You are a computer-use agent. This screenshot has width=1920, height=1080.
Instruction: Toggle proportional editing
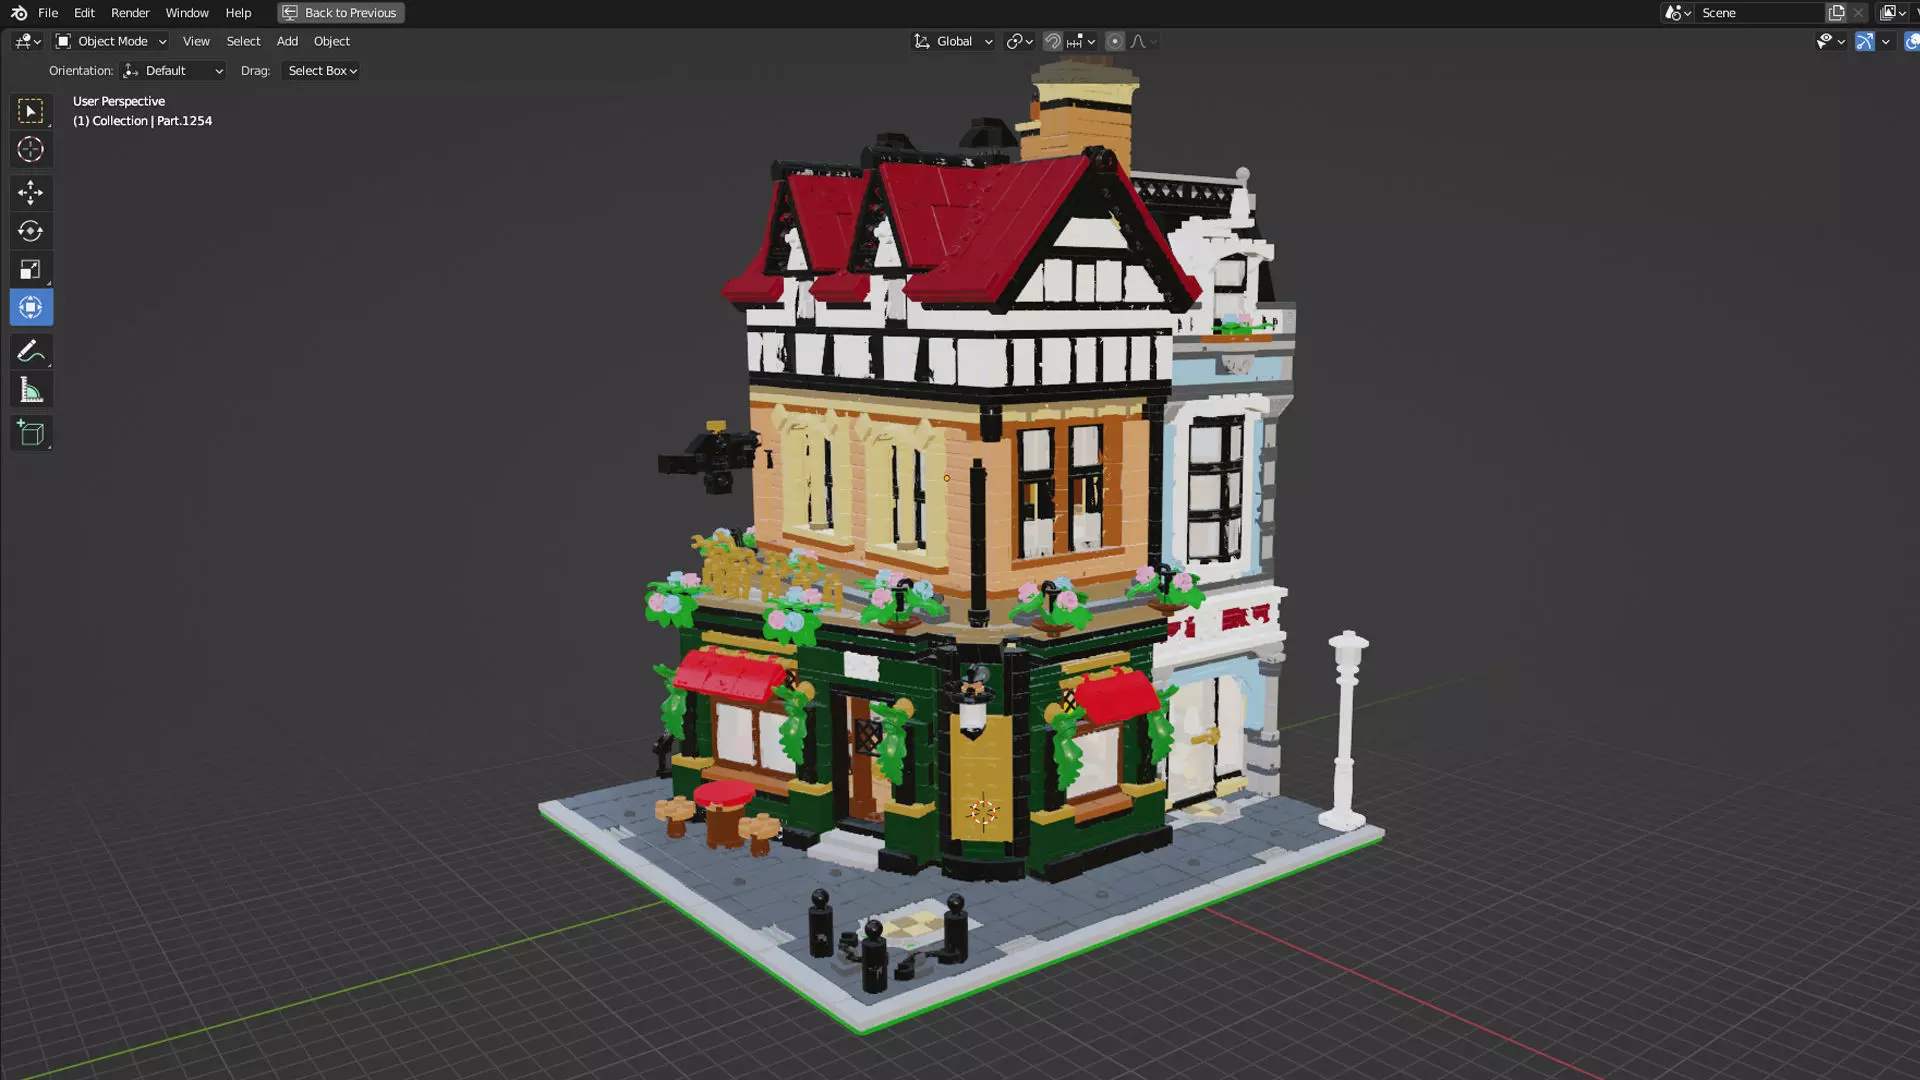1115,41
